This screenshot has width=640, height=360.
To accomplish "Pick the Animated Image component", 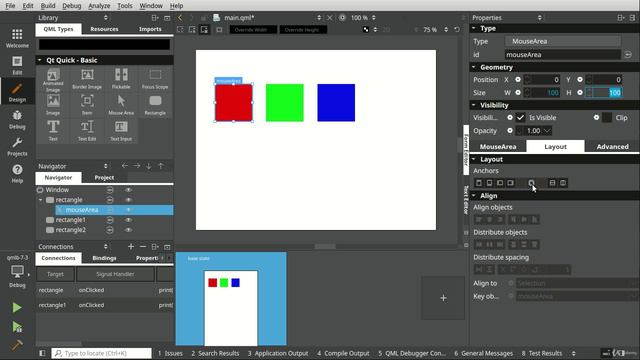I will tap(53, 80).
